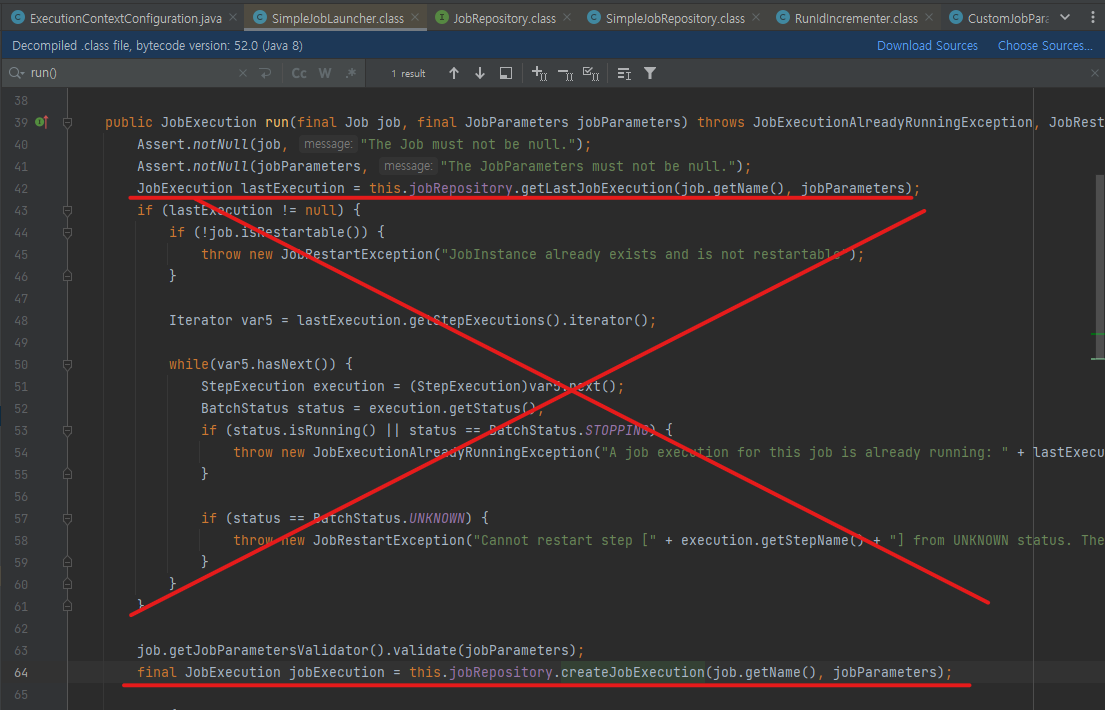The image size is (1105, 710).
Task: Collapse the isRunning if block line 53
Action: [x=68, y=430]
